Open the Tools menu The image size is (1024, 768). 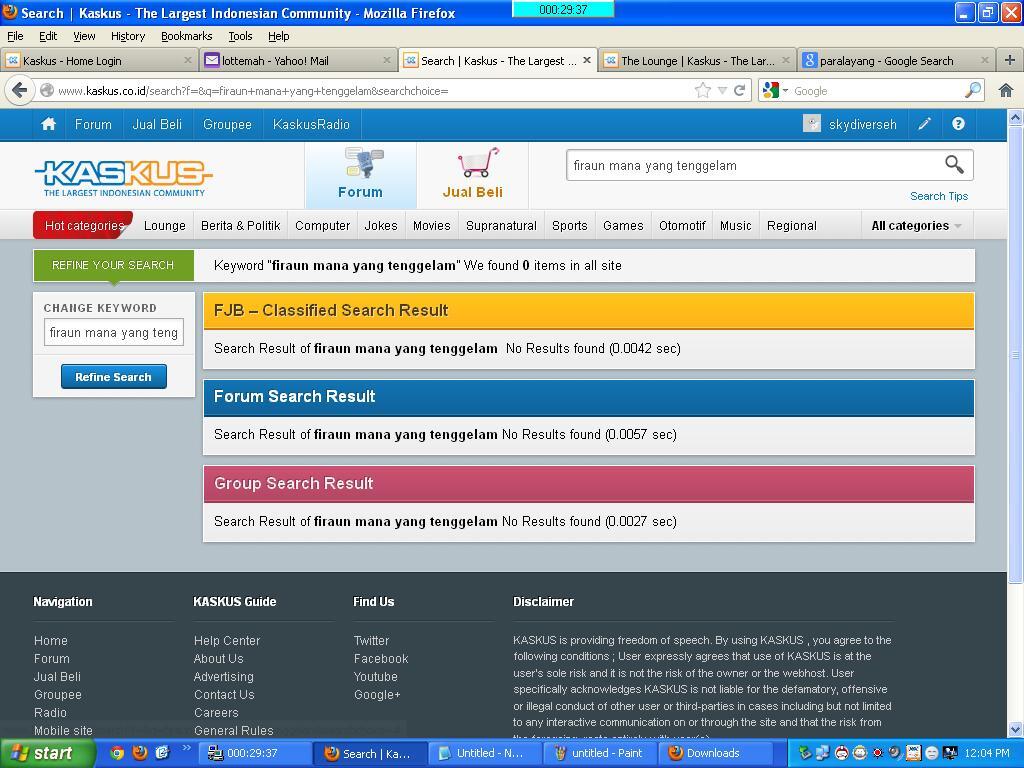click(x=240, y=36)
